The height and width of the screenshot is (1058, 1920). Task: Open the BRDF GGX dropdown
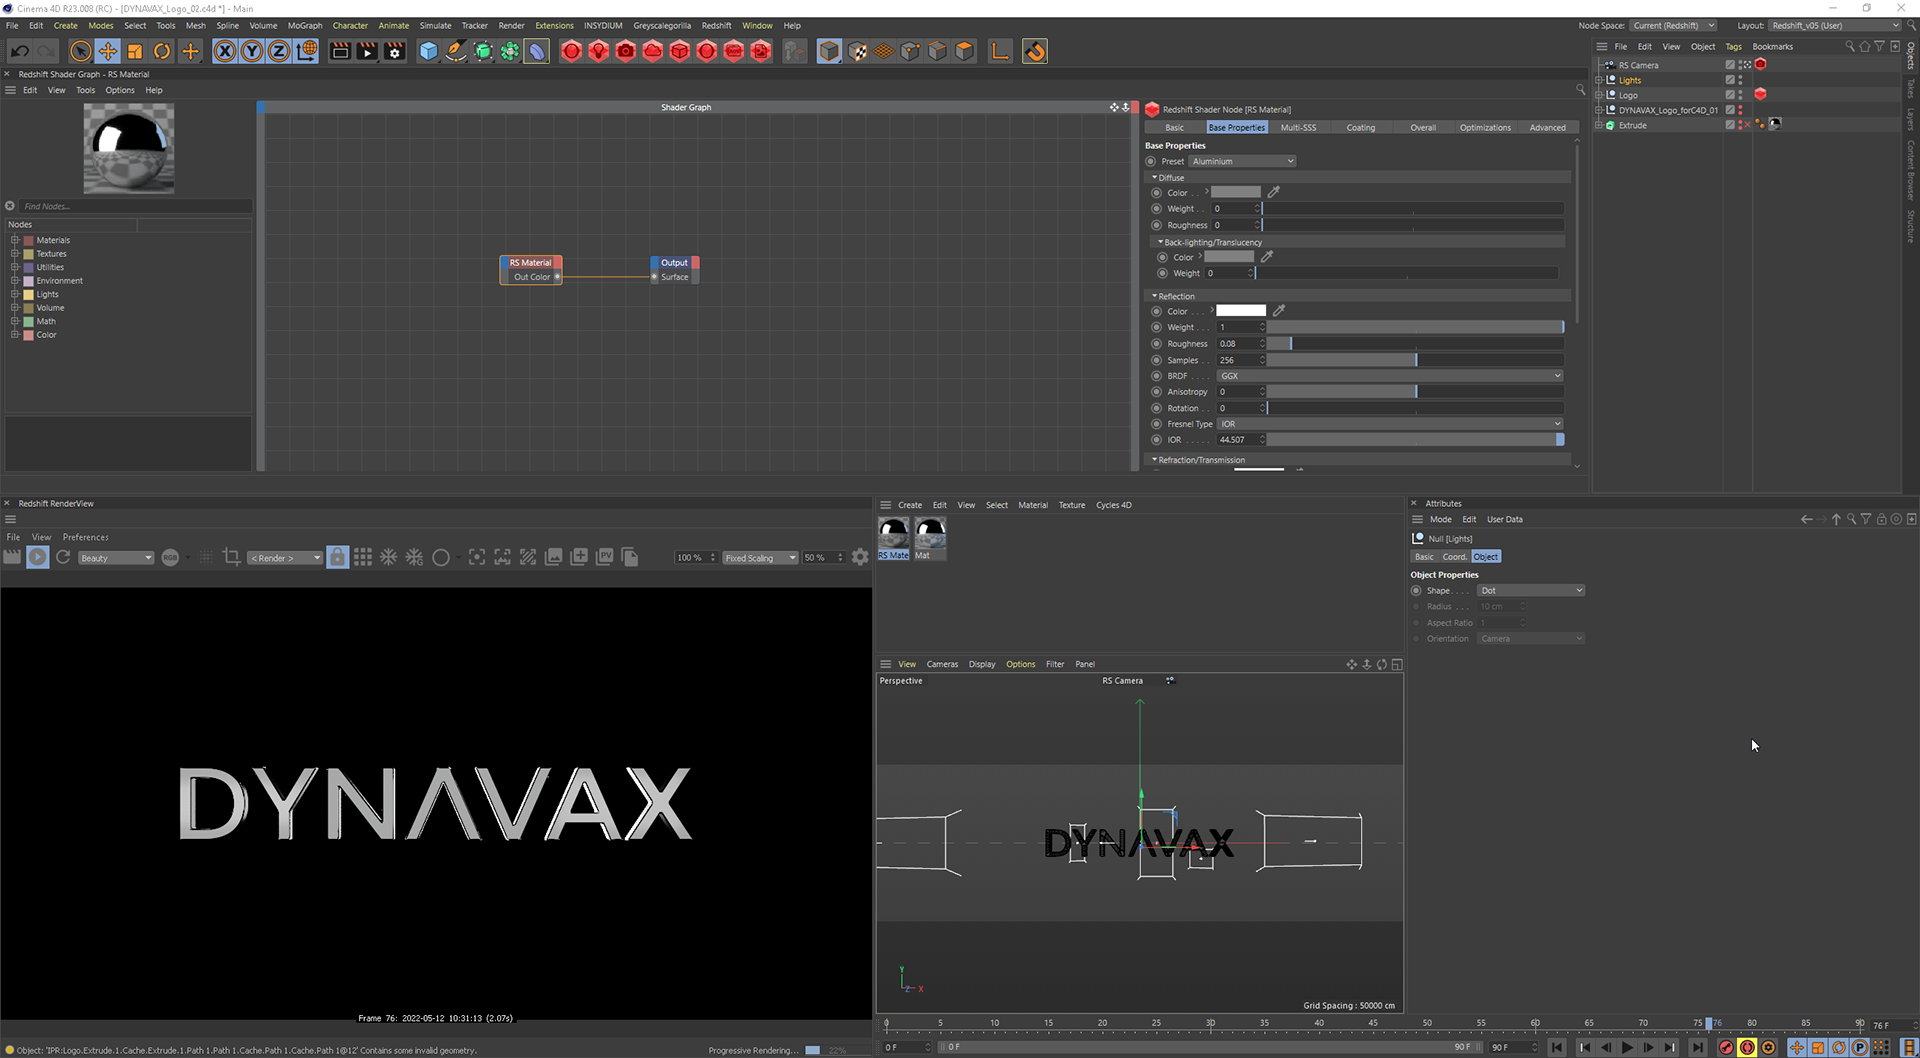[1390, 376]
